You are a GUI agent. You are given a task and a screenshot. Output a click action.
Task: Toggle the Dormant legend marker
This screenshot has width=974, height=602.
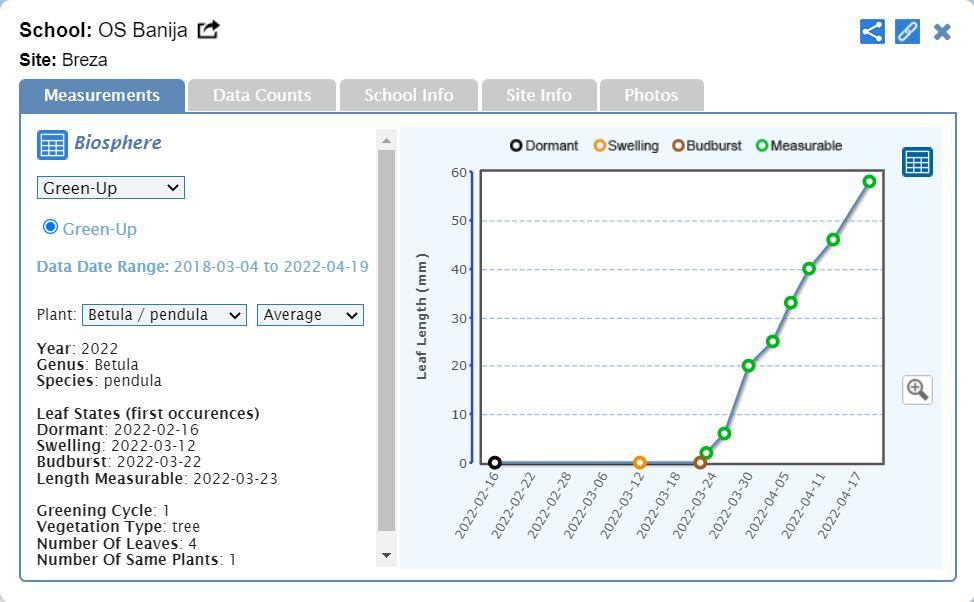(517, 146)
